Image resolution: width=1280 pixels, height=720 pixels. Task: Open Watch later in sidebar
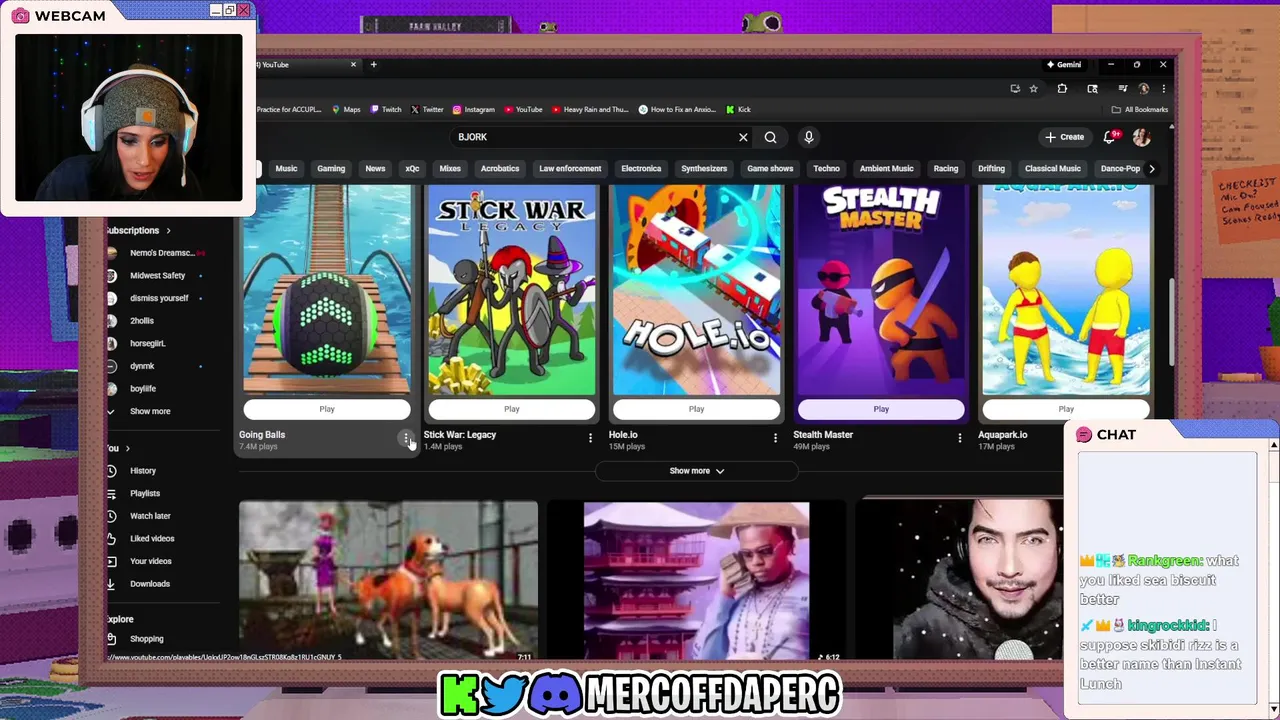tap(150, 516)
